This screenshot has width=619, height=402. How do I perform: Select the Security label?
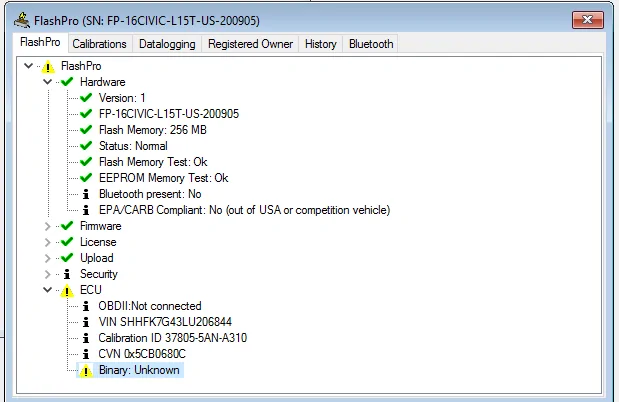[x=99, y=274]
